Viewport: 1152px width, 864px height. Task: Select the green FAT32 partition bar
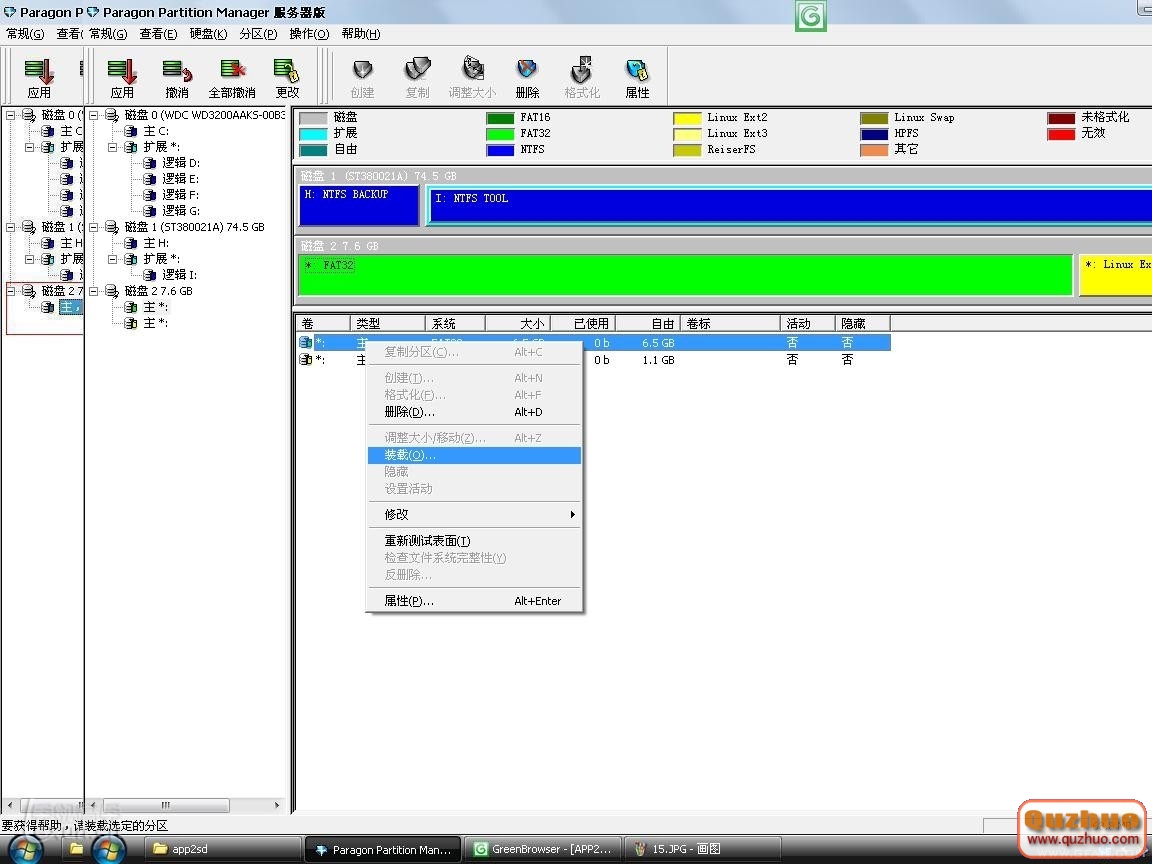685,276
